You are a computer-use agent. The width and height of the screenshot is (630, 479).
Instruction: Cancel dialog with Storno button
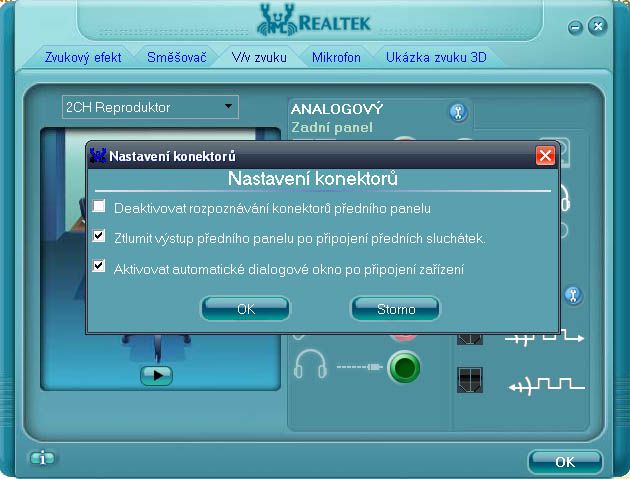point(395,309)
